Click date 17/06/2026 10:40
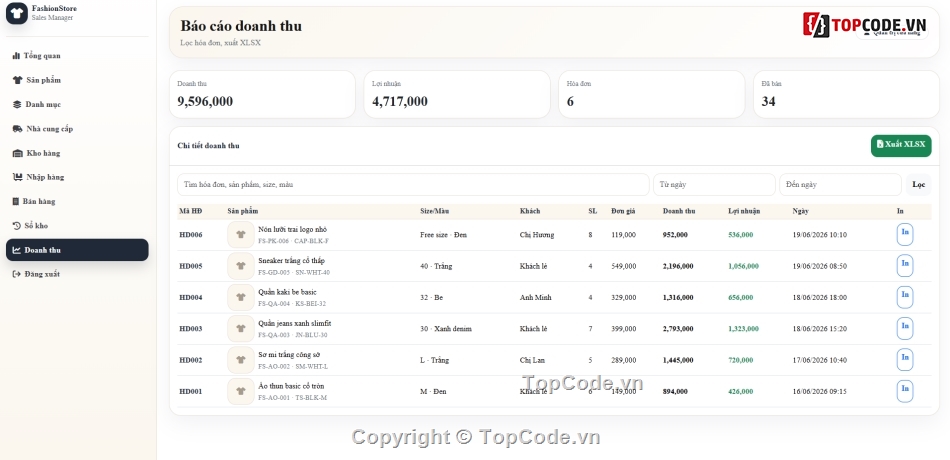 (x=820, y=360)
